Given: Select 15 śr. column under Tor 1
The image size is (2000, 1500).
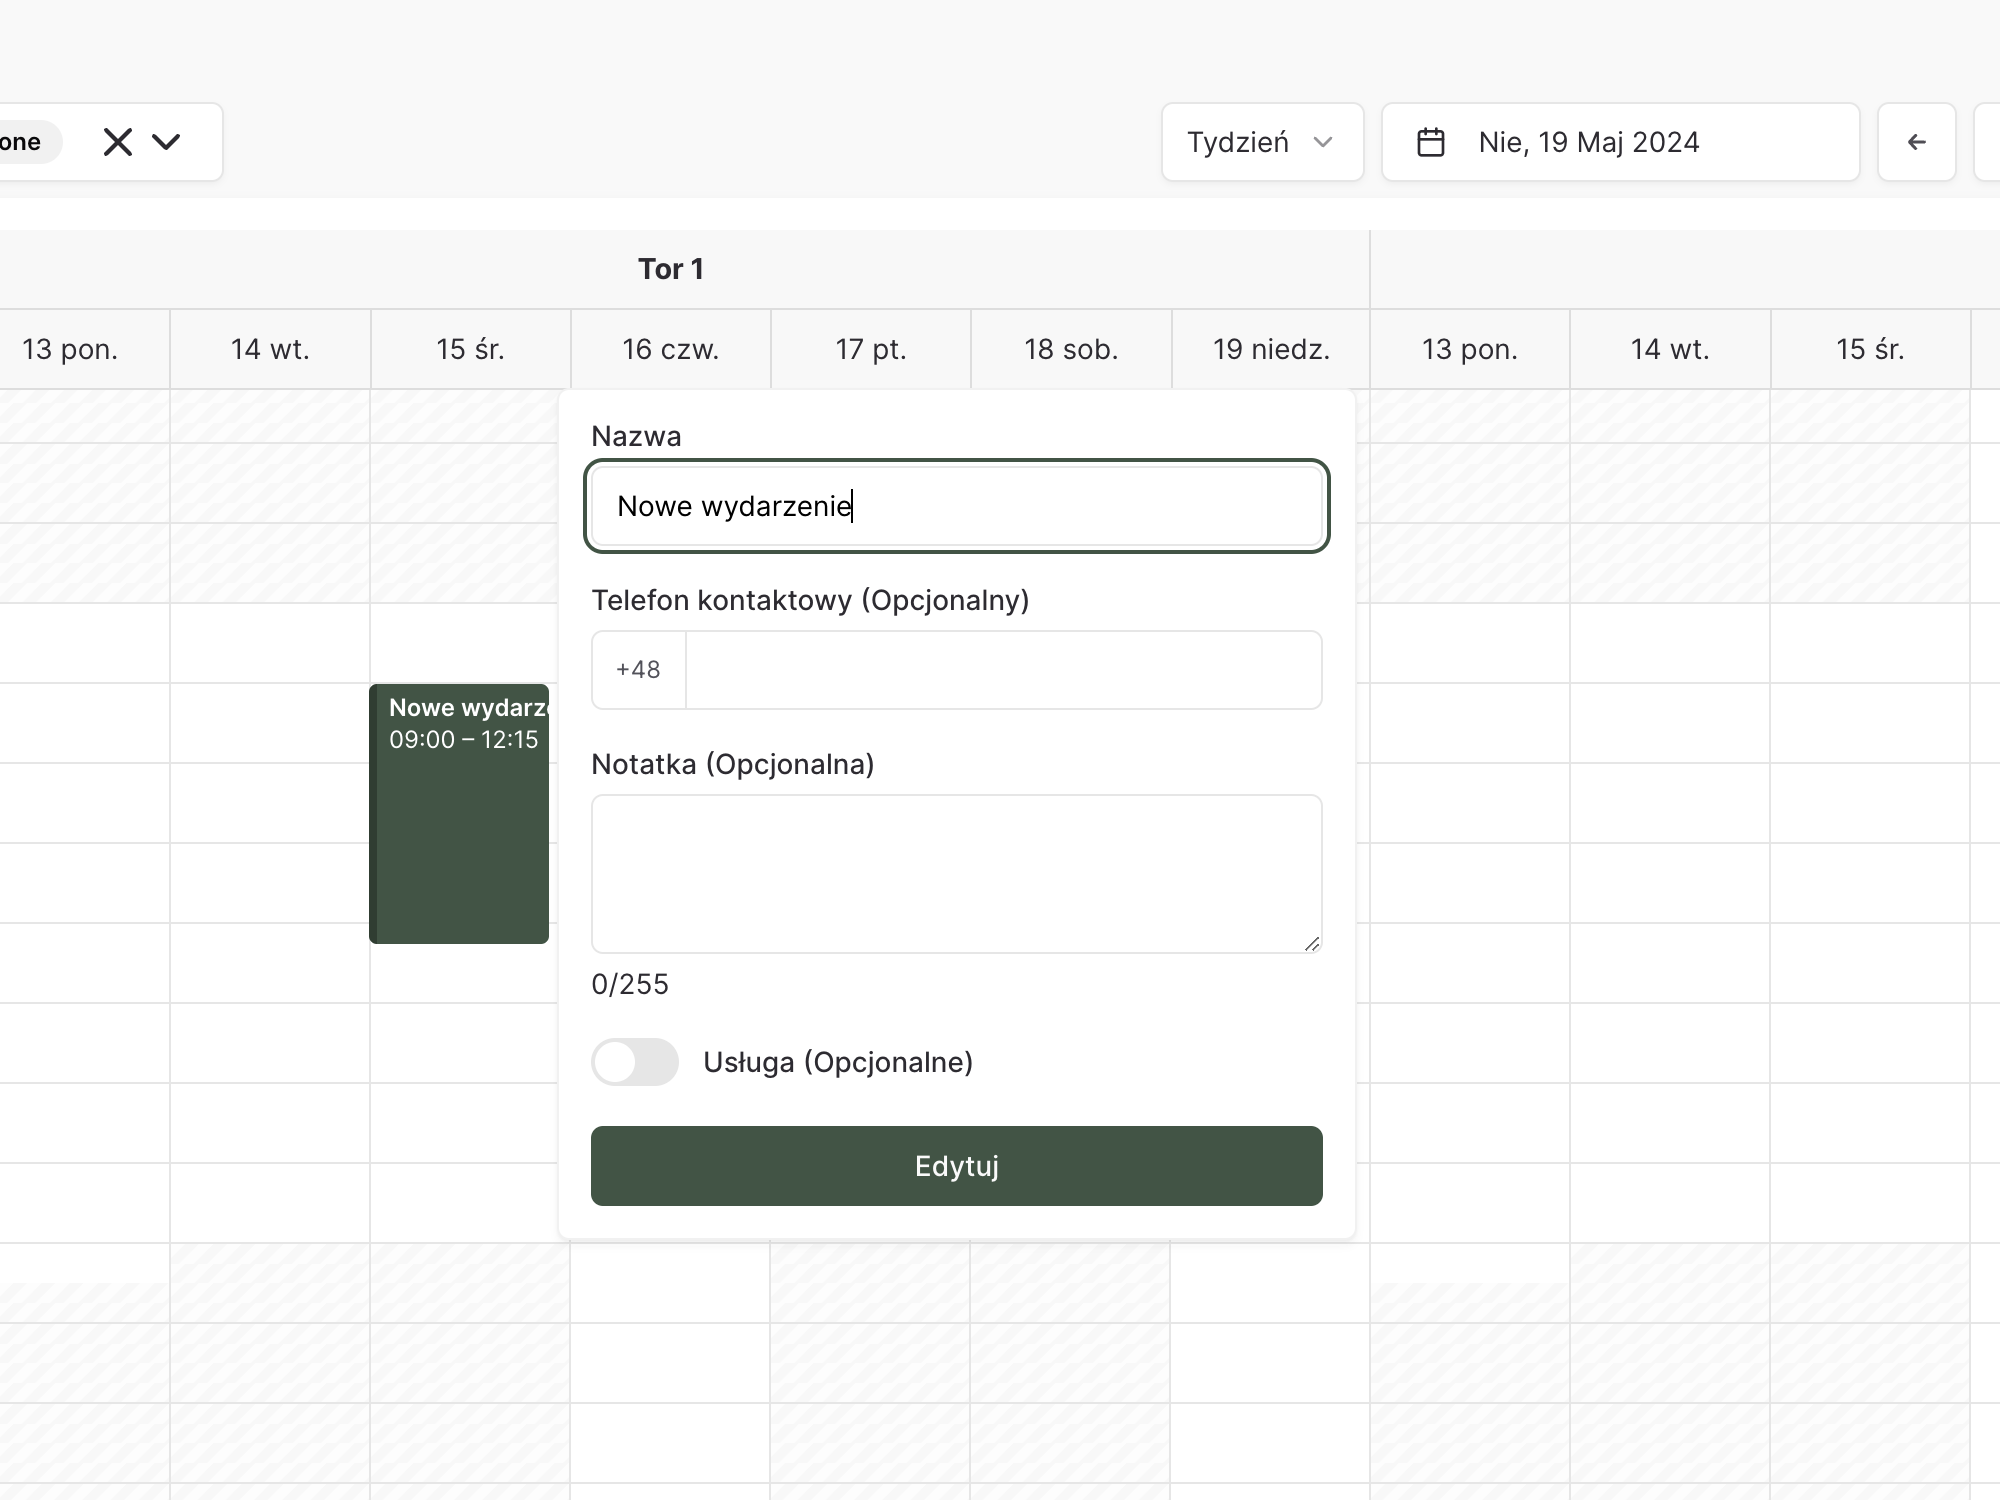Looking at the screenshot, I should 470,349.
